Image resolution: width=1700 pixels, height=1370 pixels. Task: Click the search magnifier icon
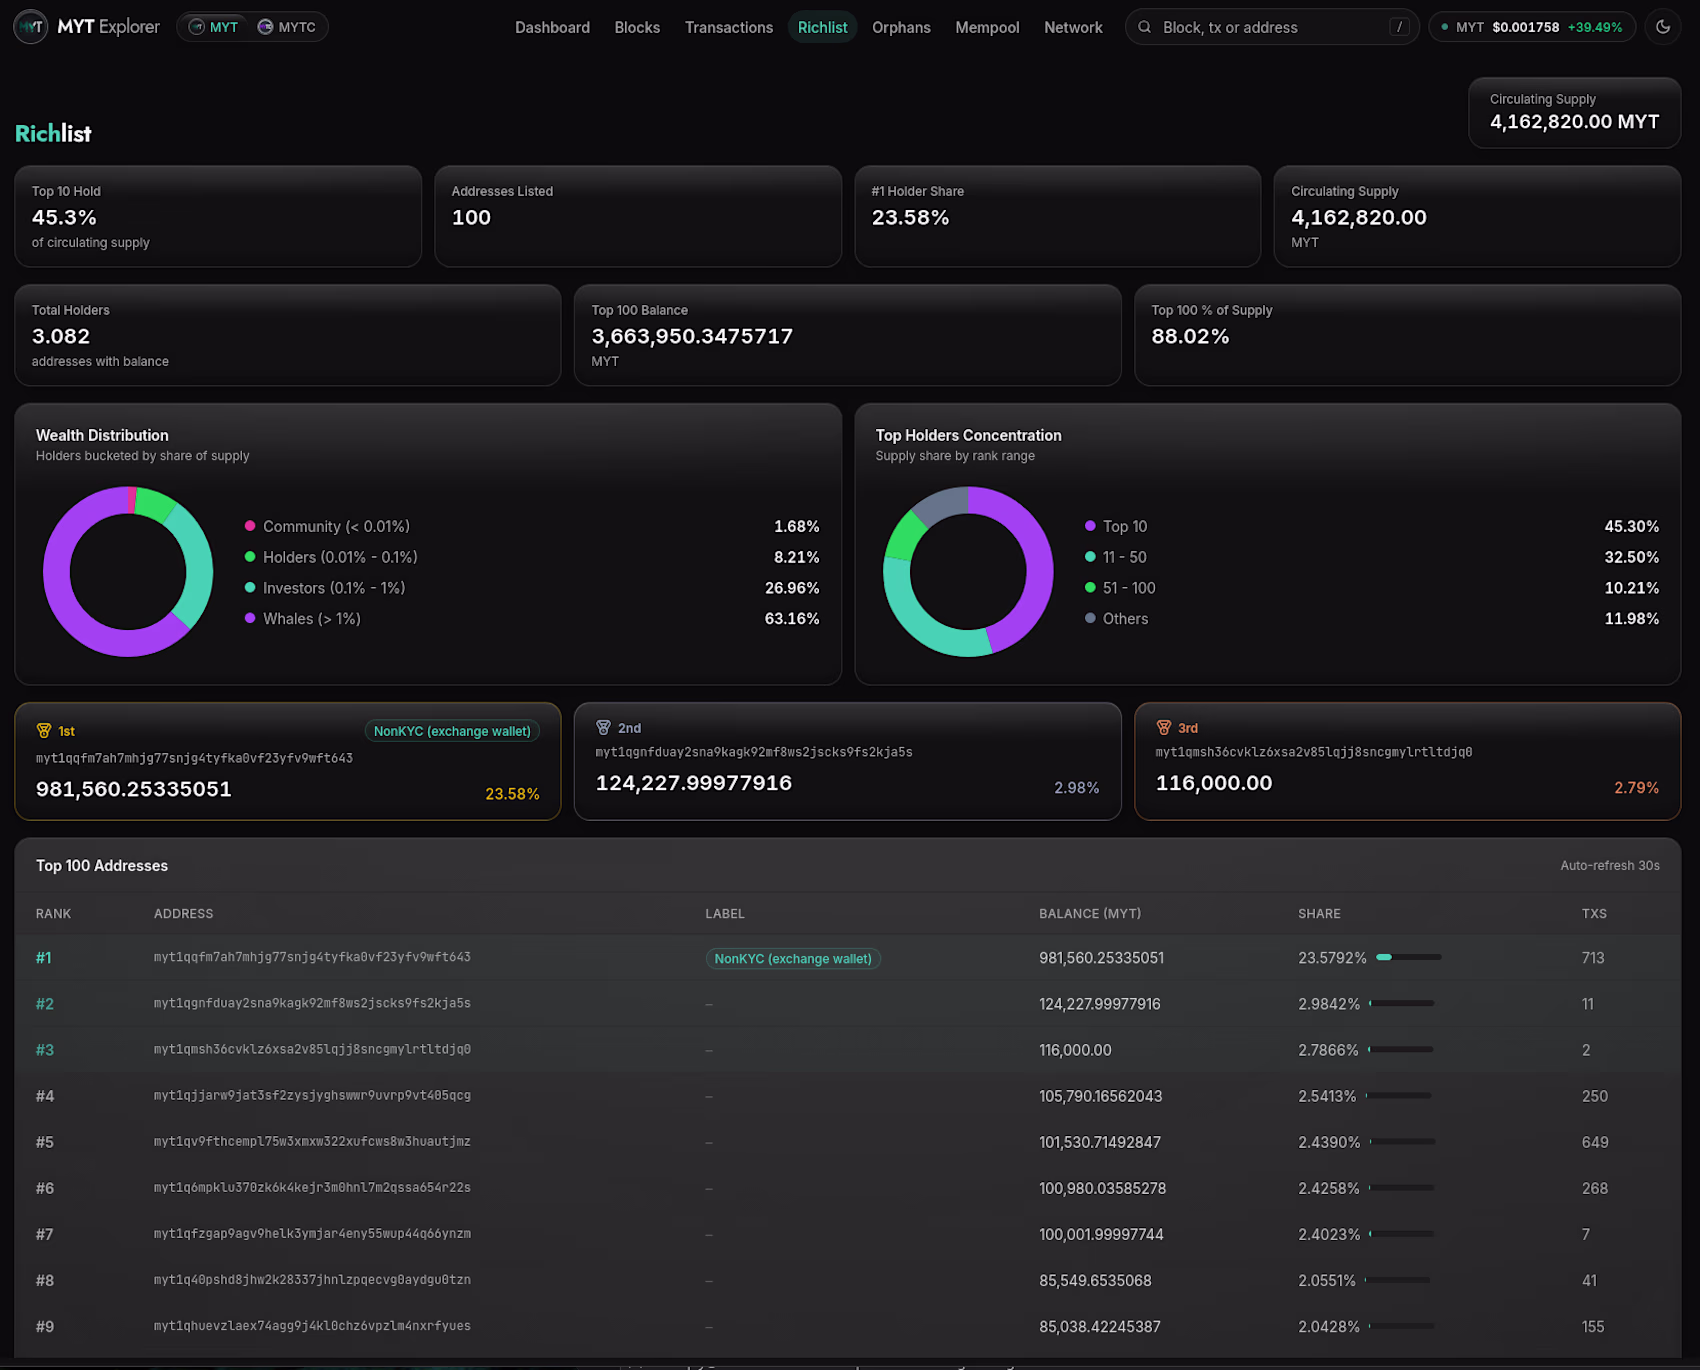point(1145,27)
